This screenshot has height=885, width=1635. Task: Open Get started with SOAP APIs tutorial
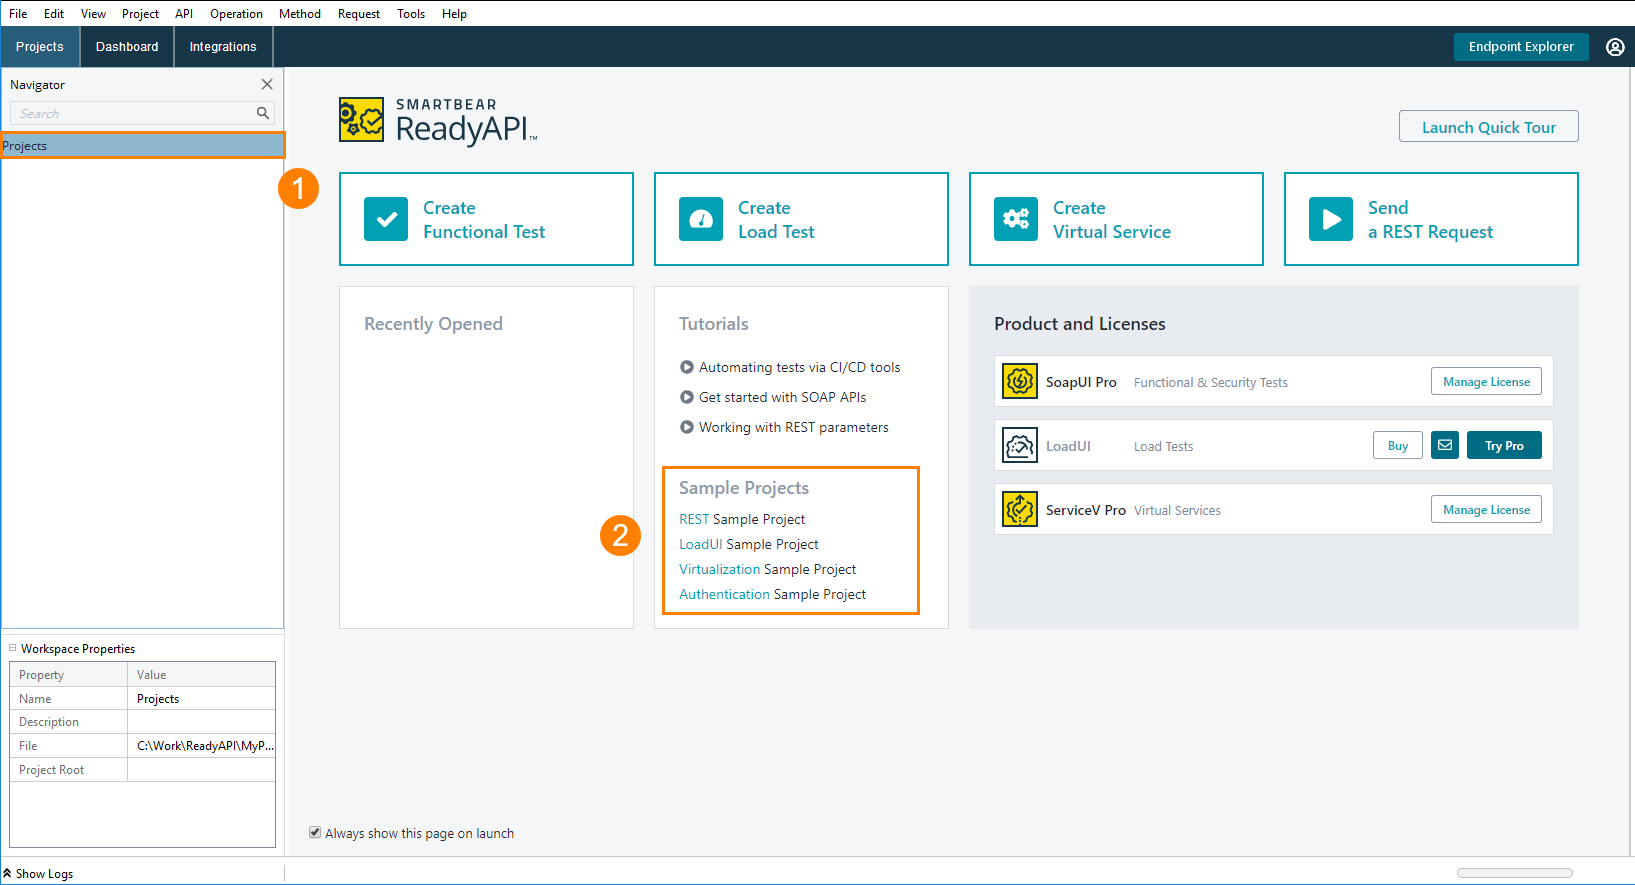[782, 397]
